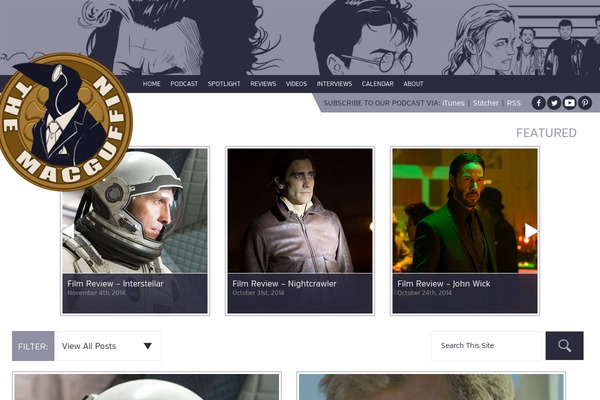Open the Podcast menu item

click(184, 84)
